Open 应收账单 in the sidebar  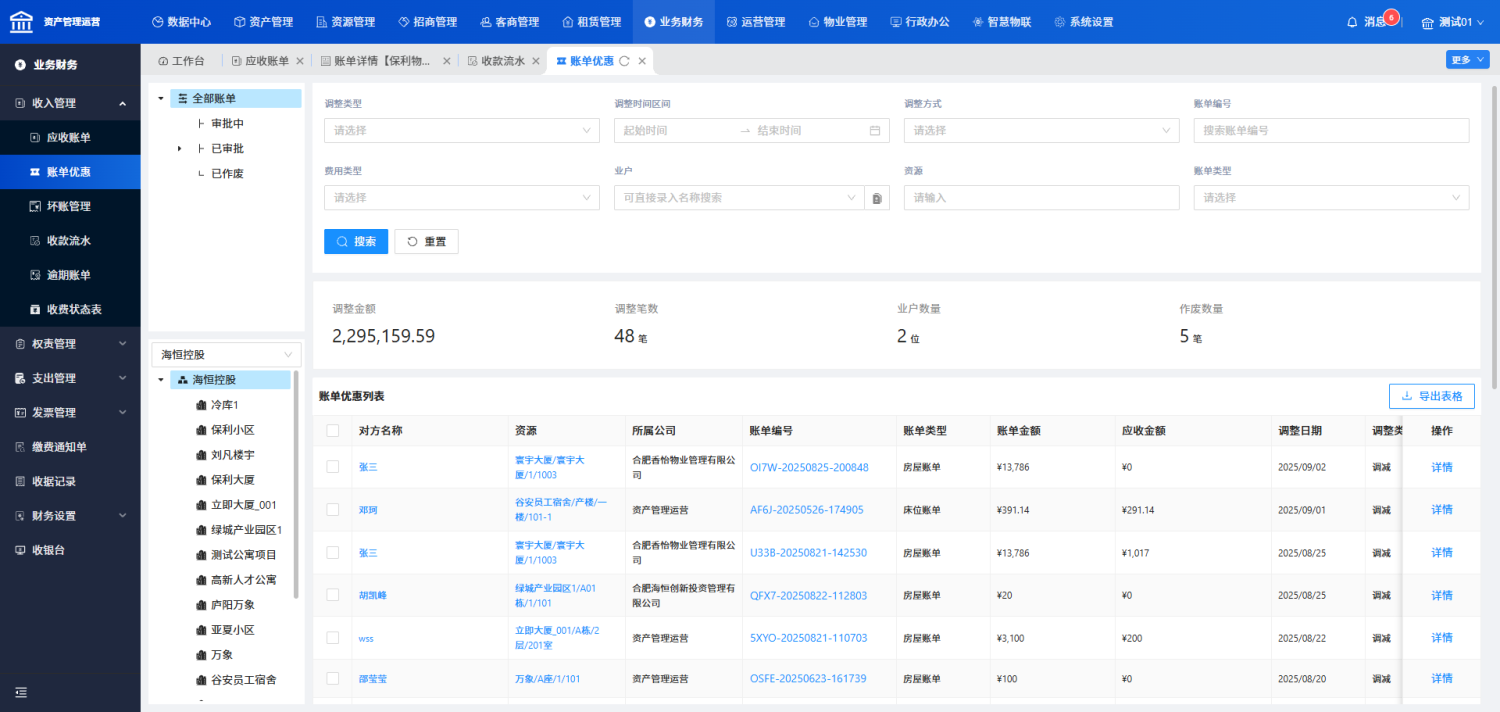(70, 138)
